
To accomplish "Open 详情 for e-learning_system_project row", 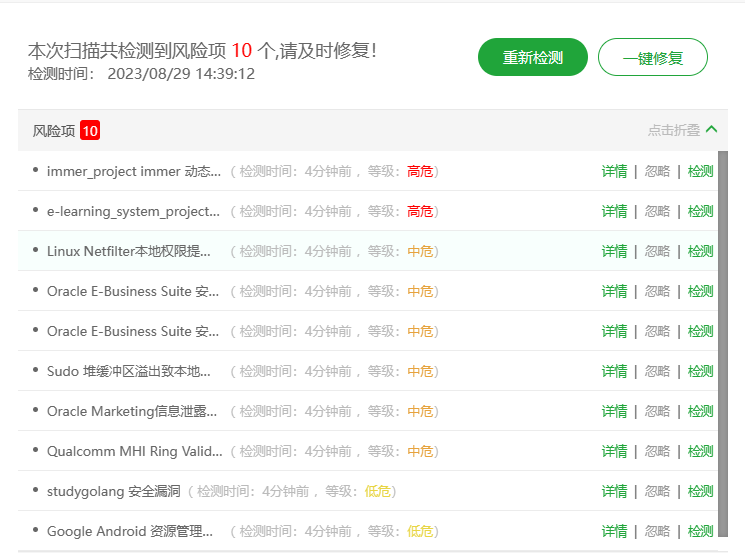I will (614, 211).
